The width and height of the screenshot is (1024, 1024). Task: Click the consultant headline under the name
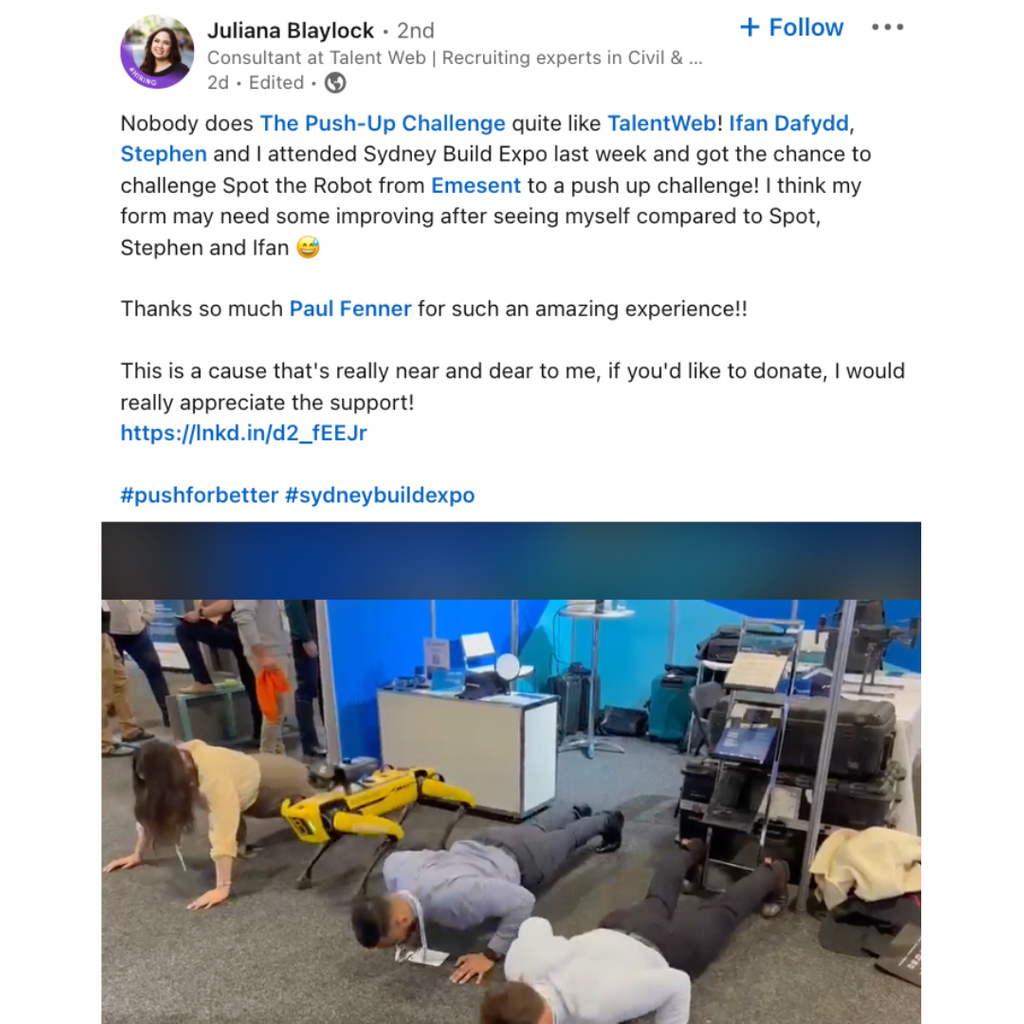pos(455,58)
